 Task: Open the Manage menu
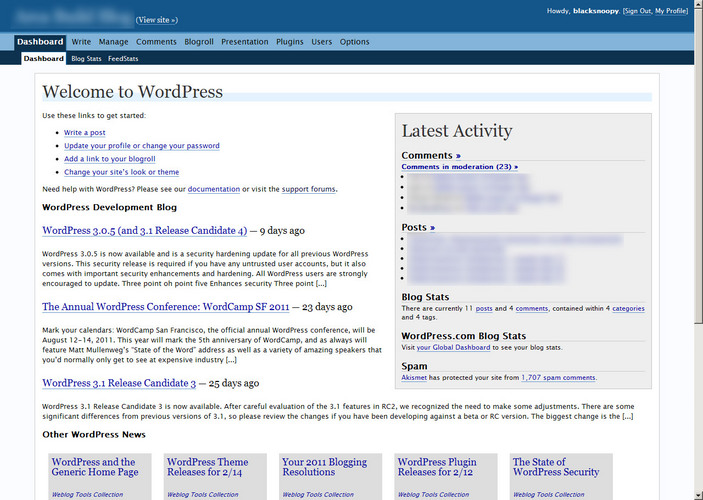113,42
